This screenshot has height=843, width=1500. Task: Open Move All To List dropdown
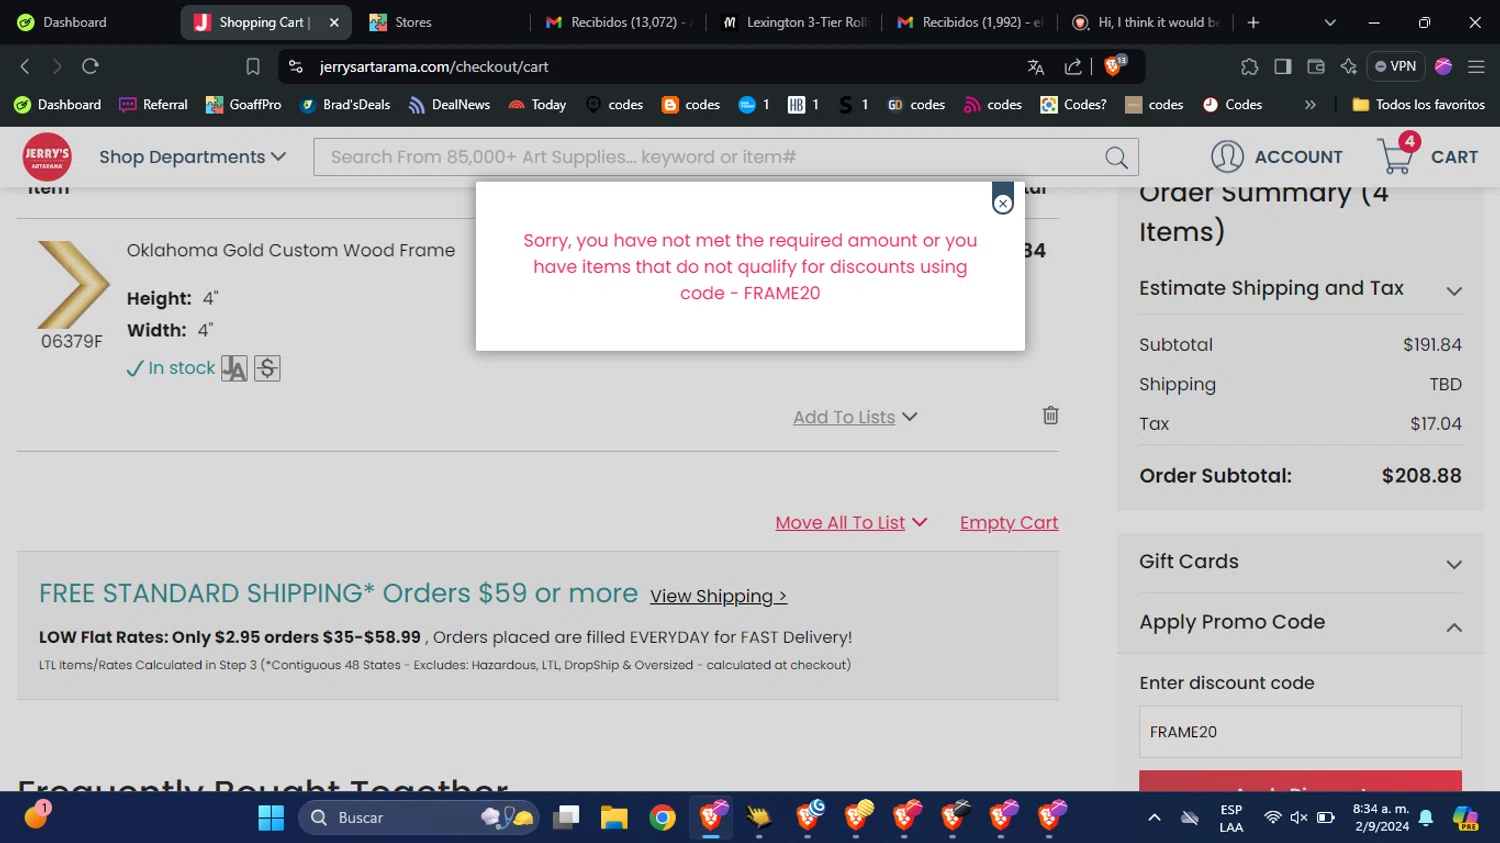pyautogui.click(x=851, y=523)
